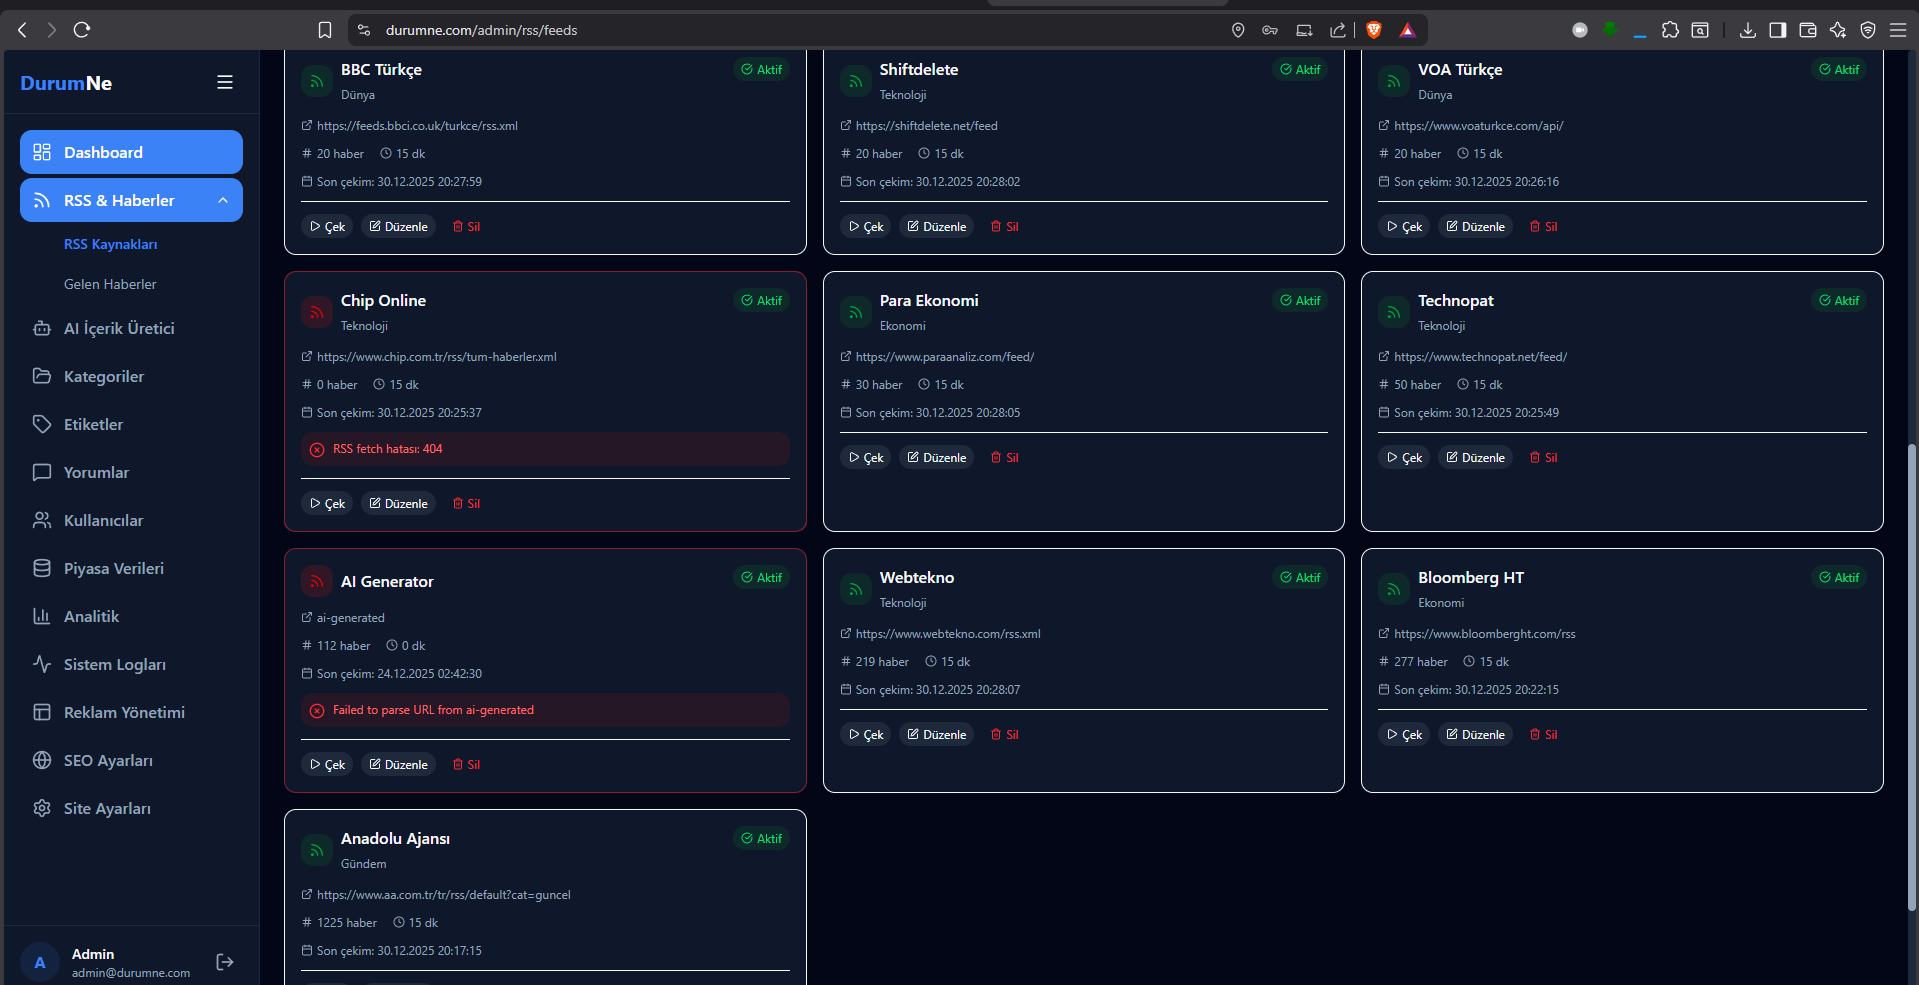The height and width of the screenshot is (985, 1919).
Task: Delete the Technopat feed
Action: coord(1543,458)
